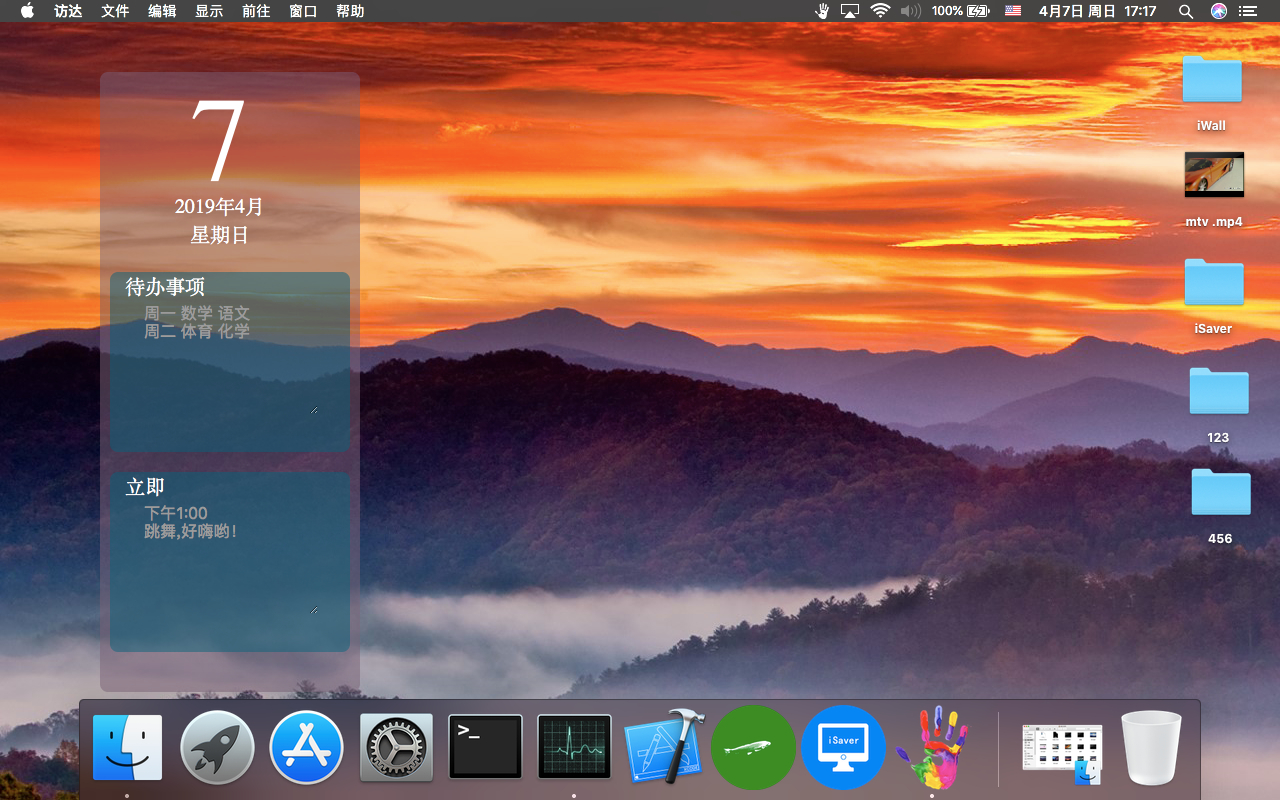Open the AirPlay display menu
The height and width of the screenshot is (800, 1280).
click(x=850, y=11)
